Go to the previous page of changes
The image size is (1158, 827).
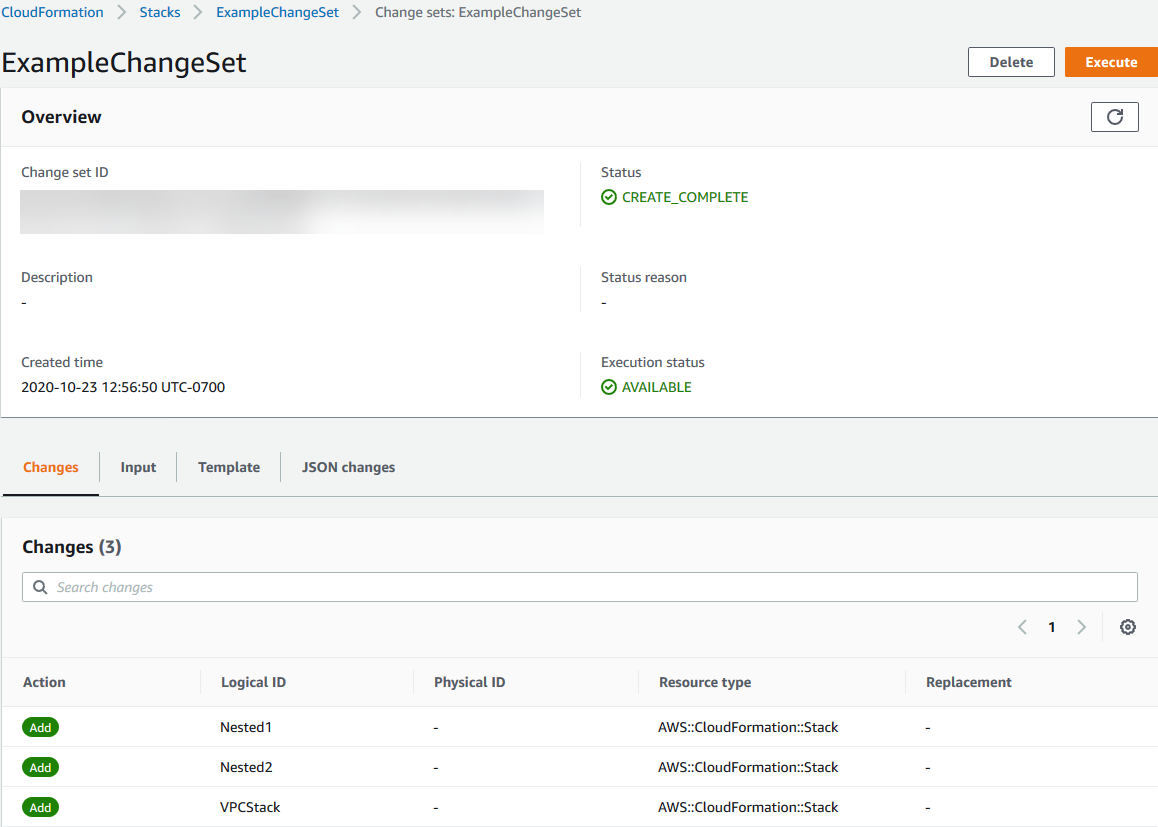pyautogui.click(x=1022, y=627)
